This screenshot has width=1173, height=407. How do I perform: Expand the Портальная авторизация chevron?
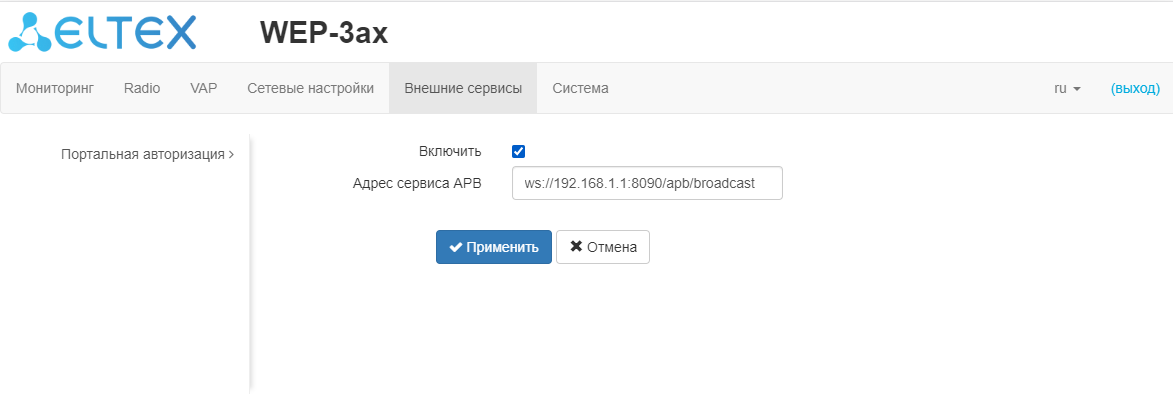(231, 155)
